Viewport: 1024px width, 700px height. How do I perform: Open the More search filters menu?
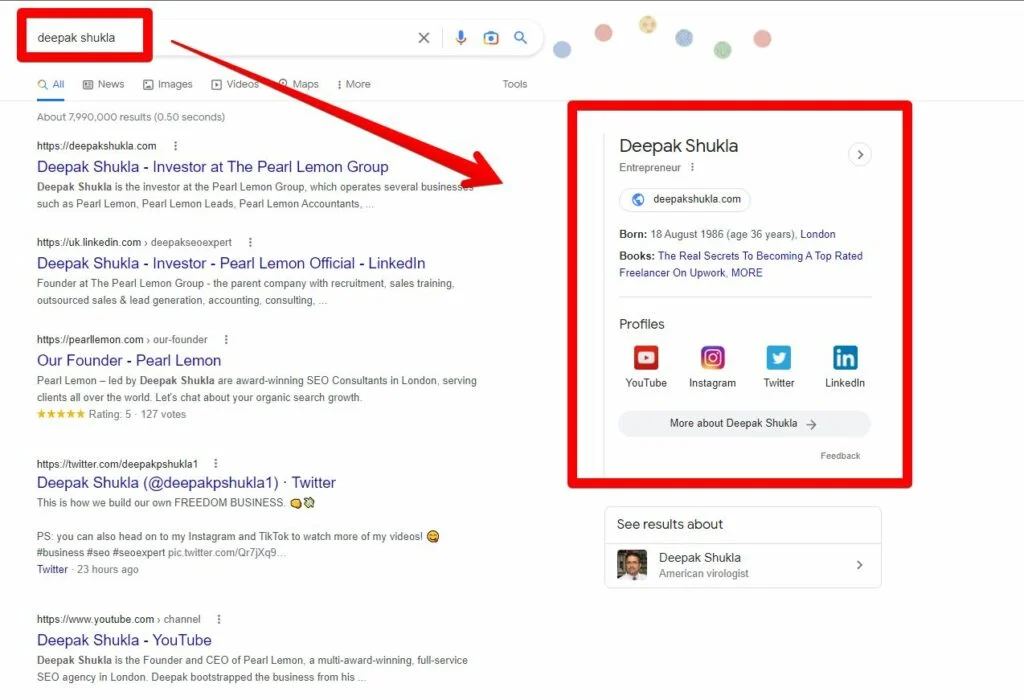(353, 84)
